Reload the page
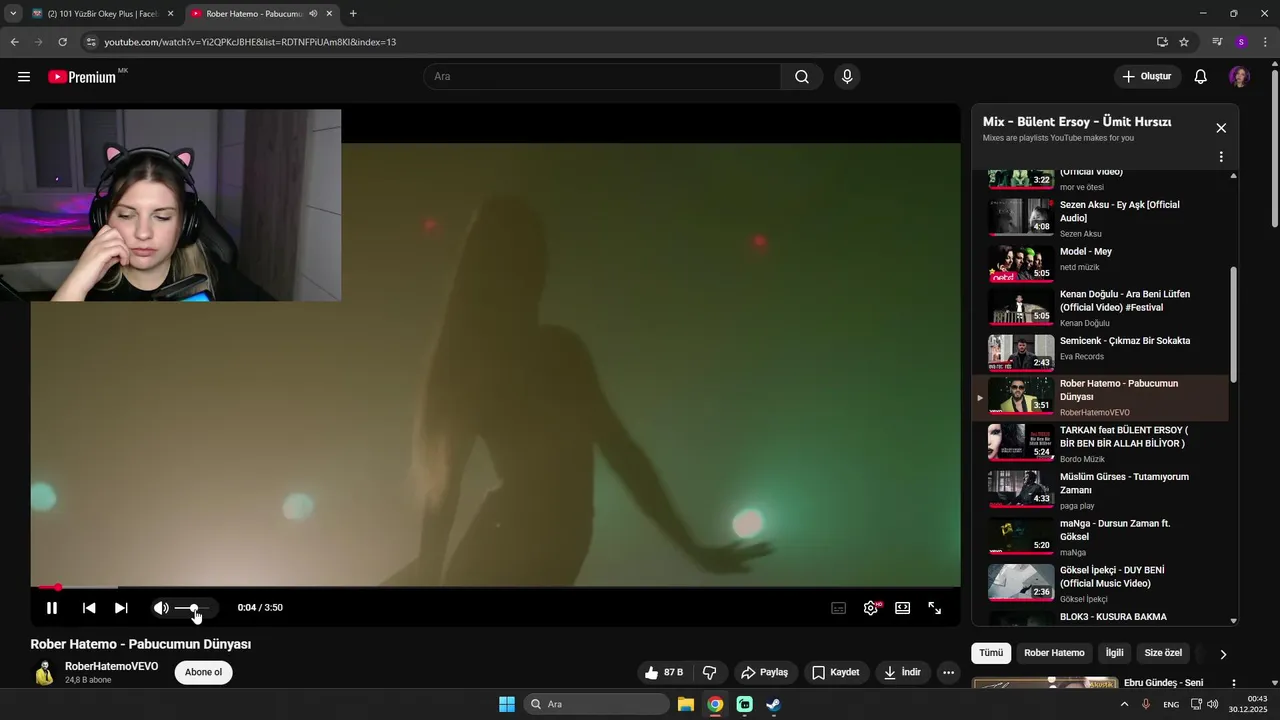The image size is (1280, 720). coord(62,42)
